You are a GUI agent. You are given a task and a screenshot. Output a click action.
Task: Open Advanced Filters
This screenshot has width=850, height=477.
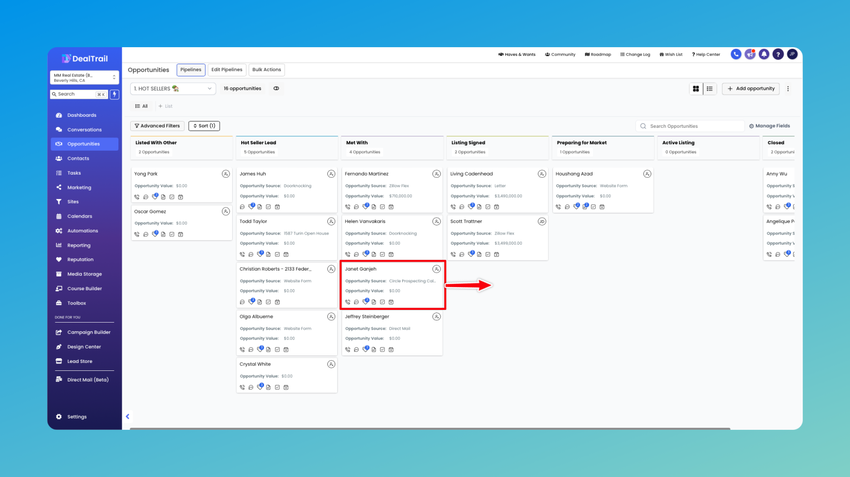coord(157,126)
